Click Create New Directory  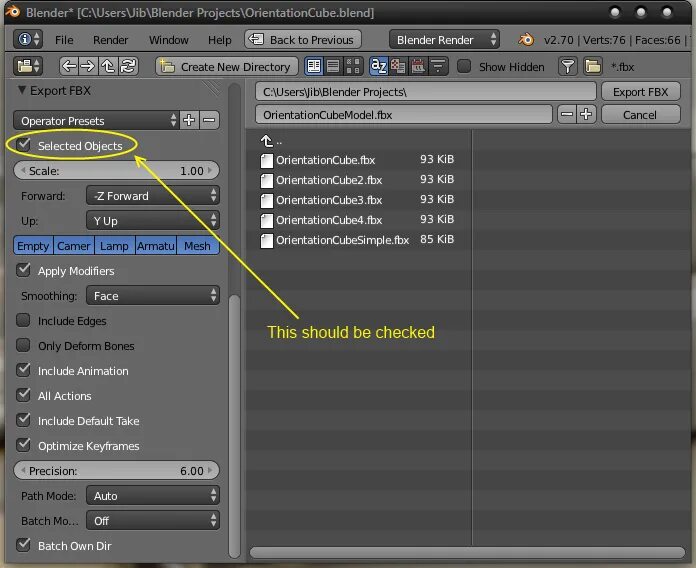227,67
